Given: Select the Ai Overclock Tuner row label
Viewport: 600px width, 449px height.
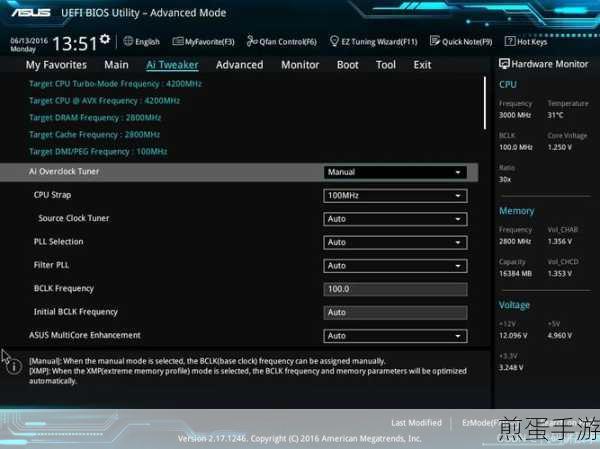Looking at the screenshot, I should click(x=64, y=171).
